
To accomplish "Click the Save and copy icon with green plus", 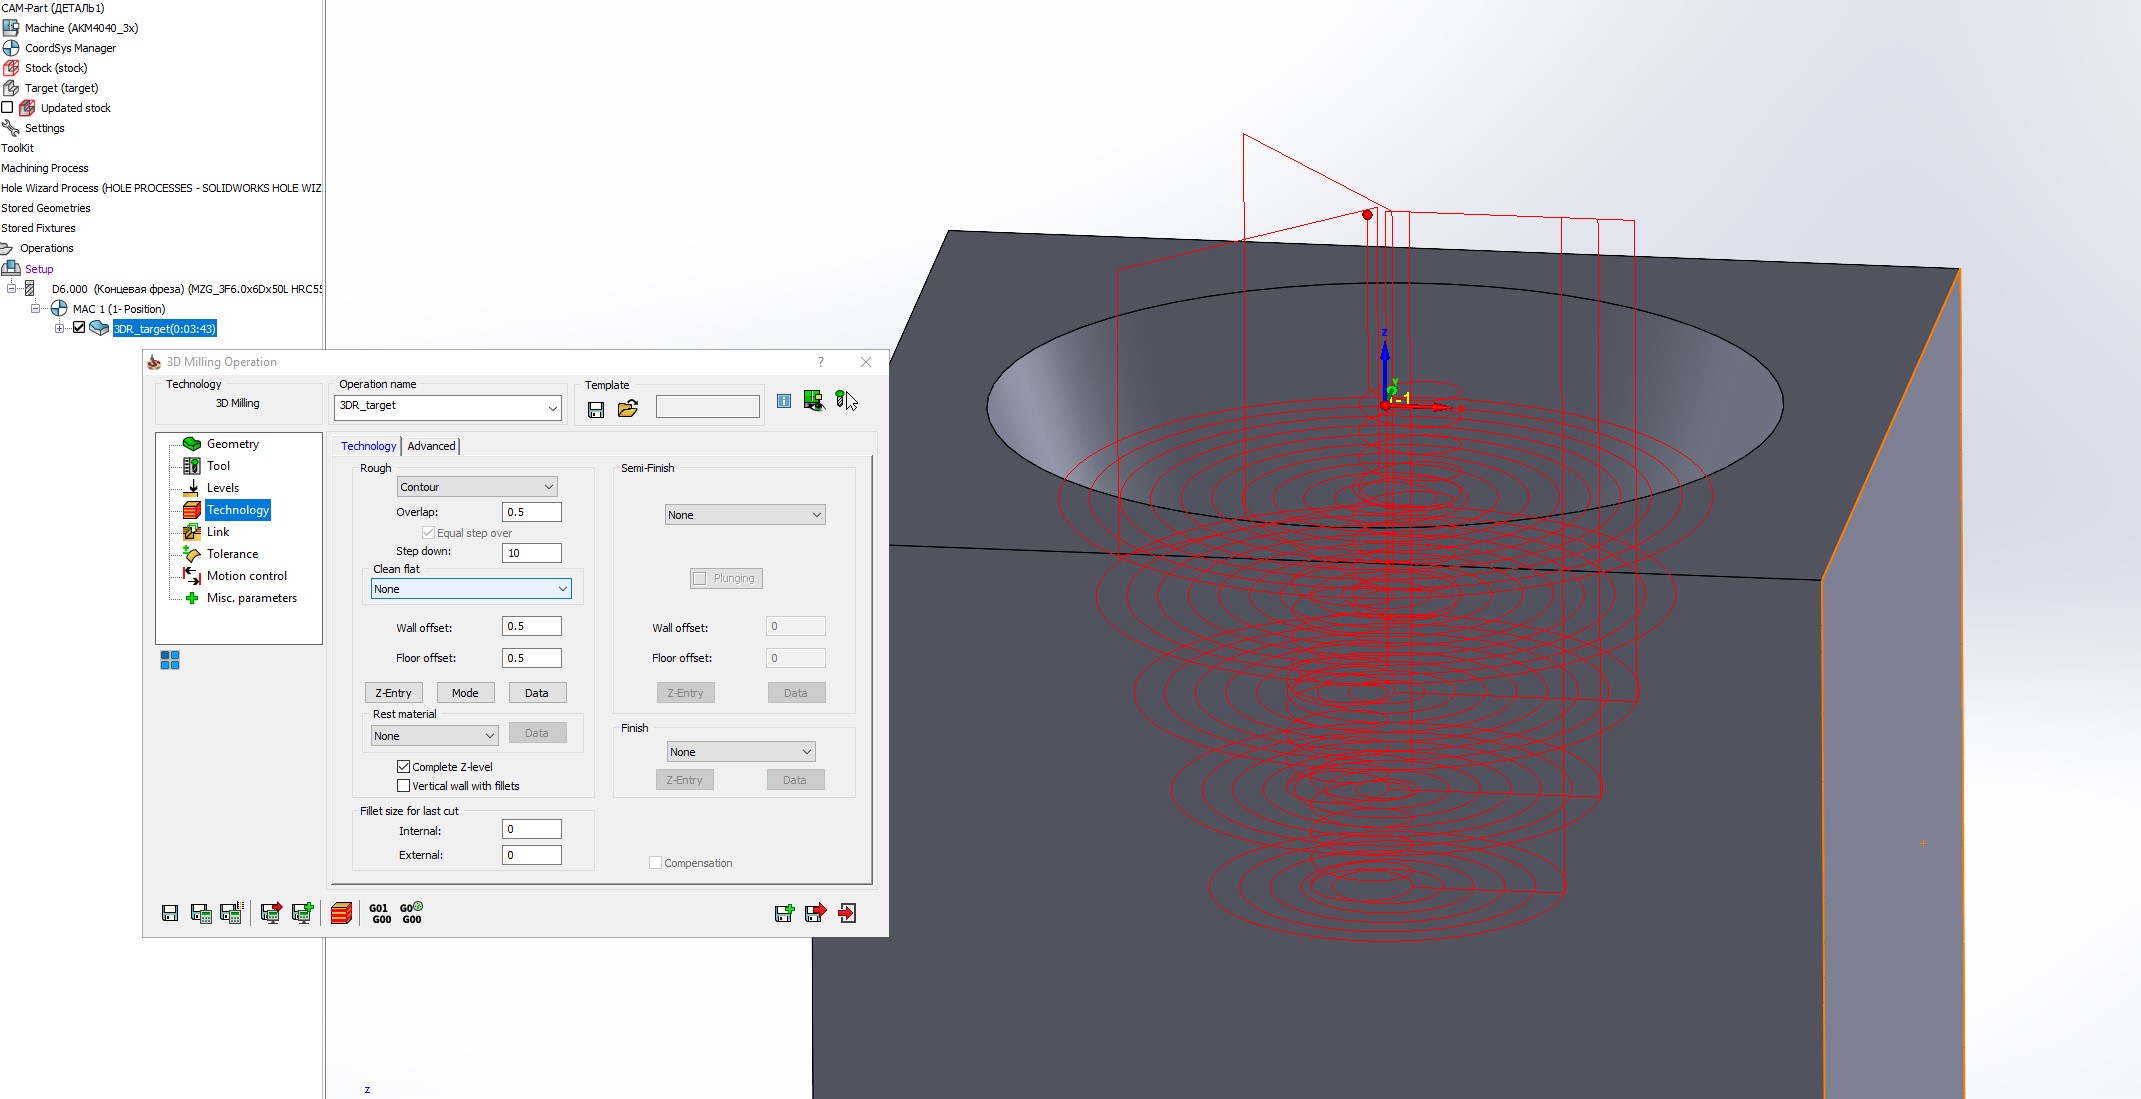I will (x=784, y=913).
